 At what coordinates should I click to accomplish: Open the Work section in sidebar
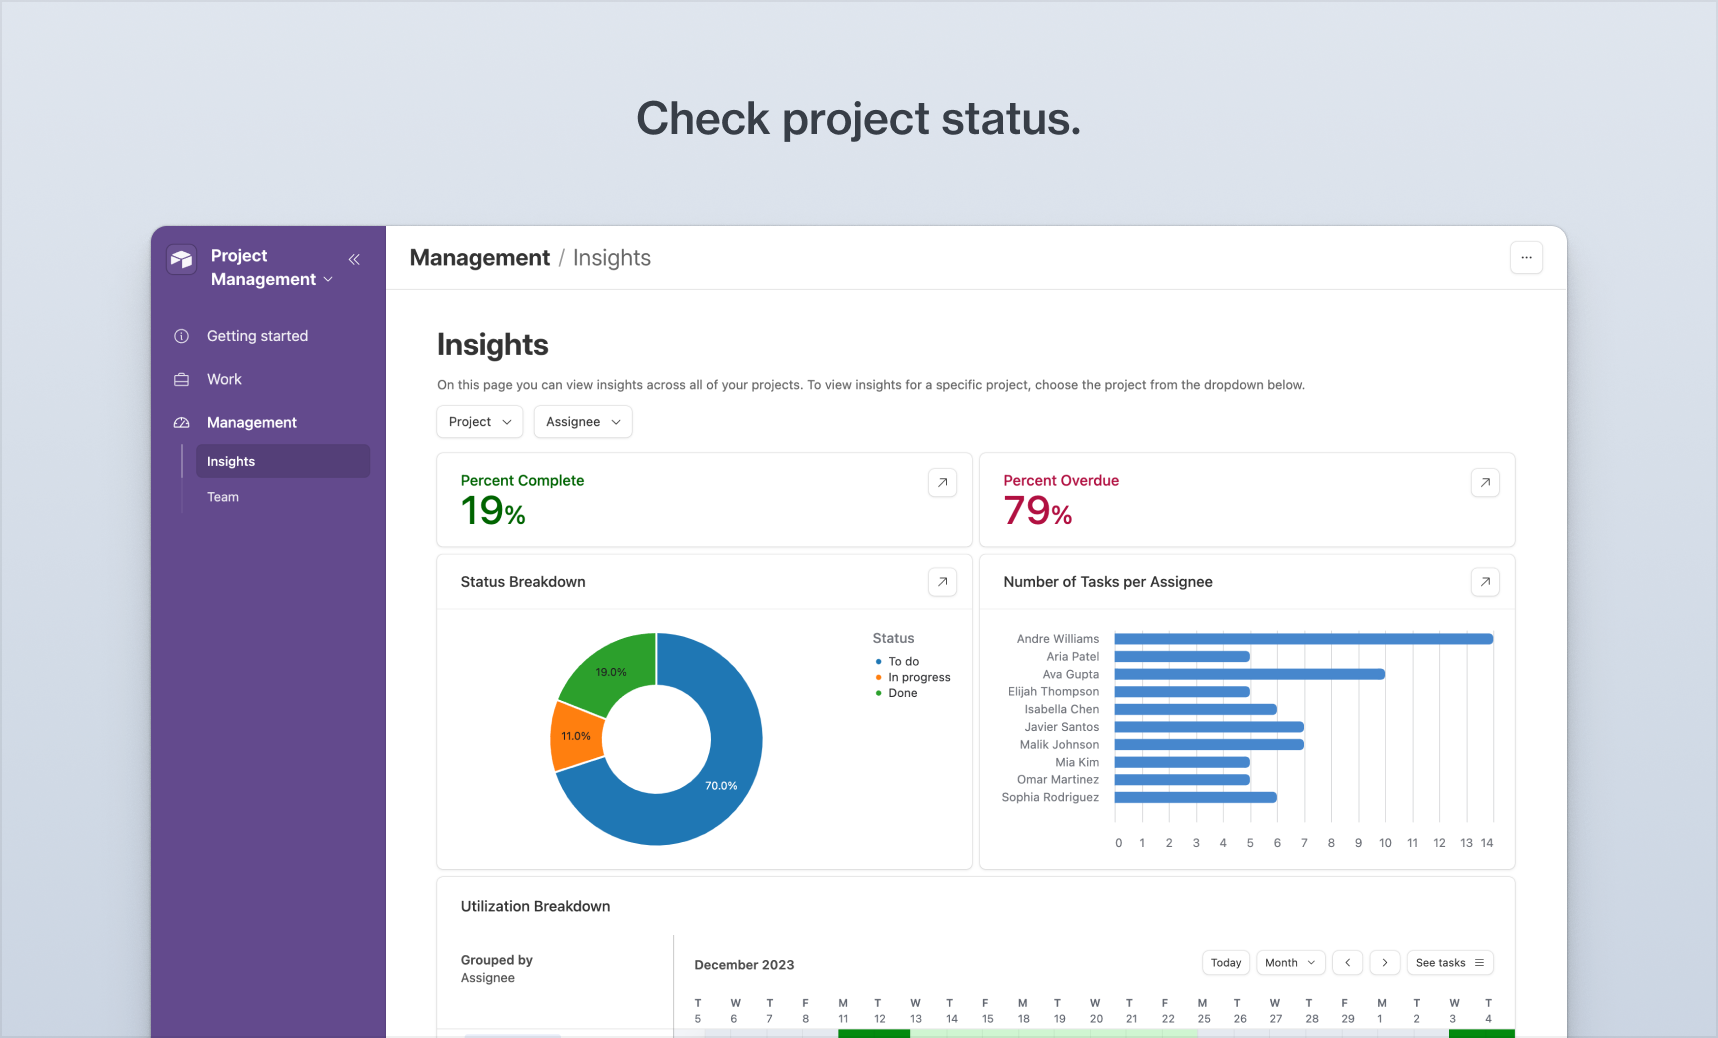224,379
